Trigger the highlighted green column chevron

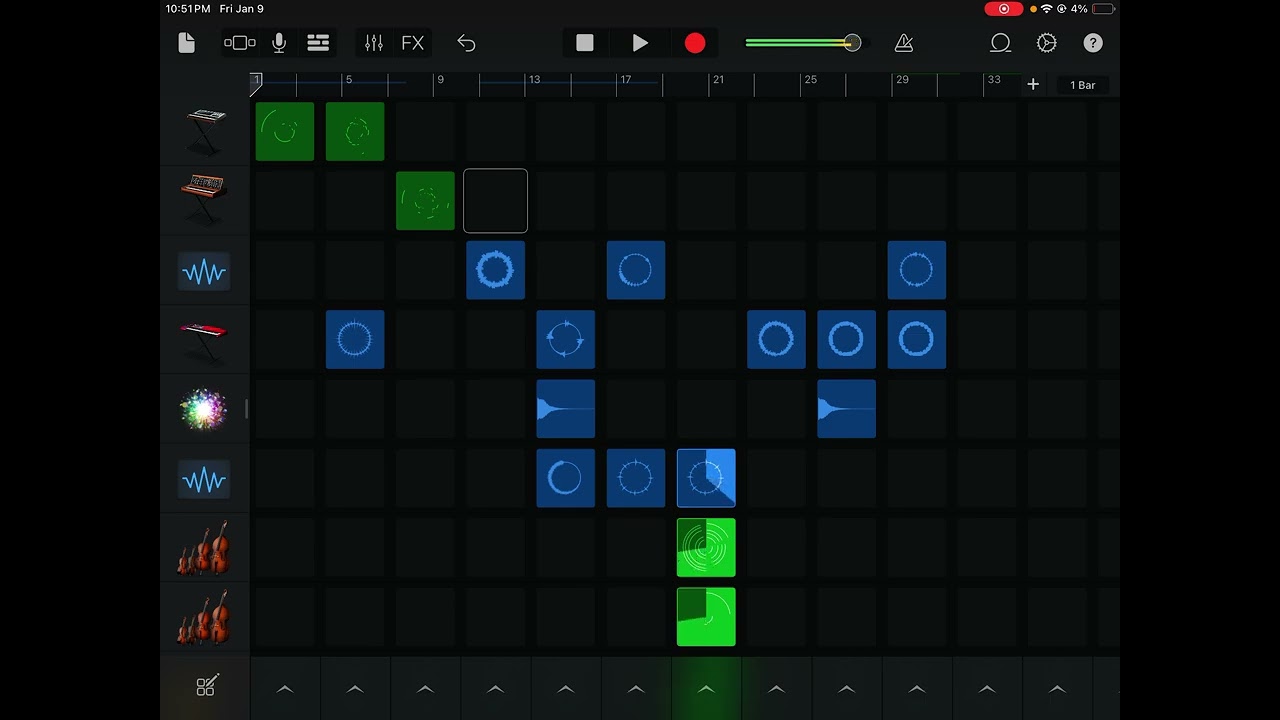click(706, 689)
